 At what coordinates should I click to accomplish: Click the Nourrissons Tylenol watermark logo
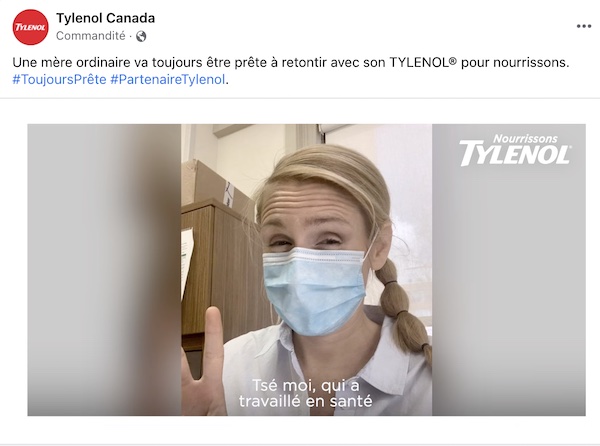(515, 150)
